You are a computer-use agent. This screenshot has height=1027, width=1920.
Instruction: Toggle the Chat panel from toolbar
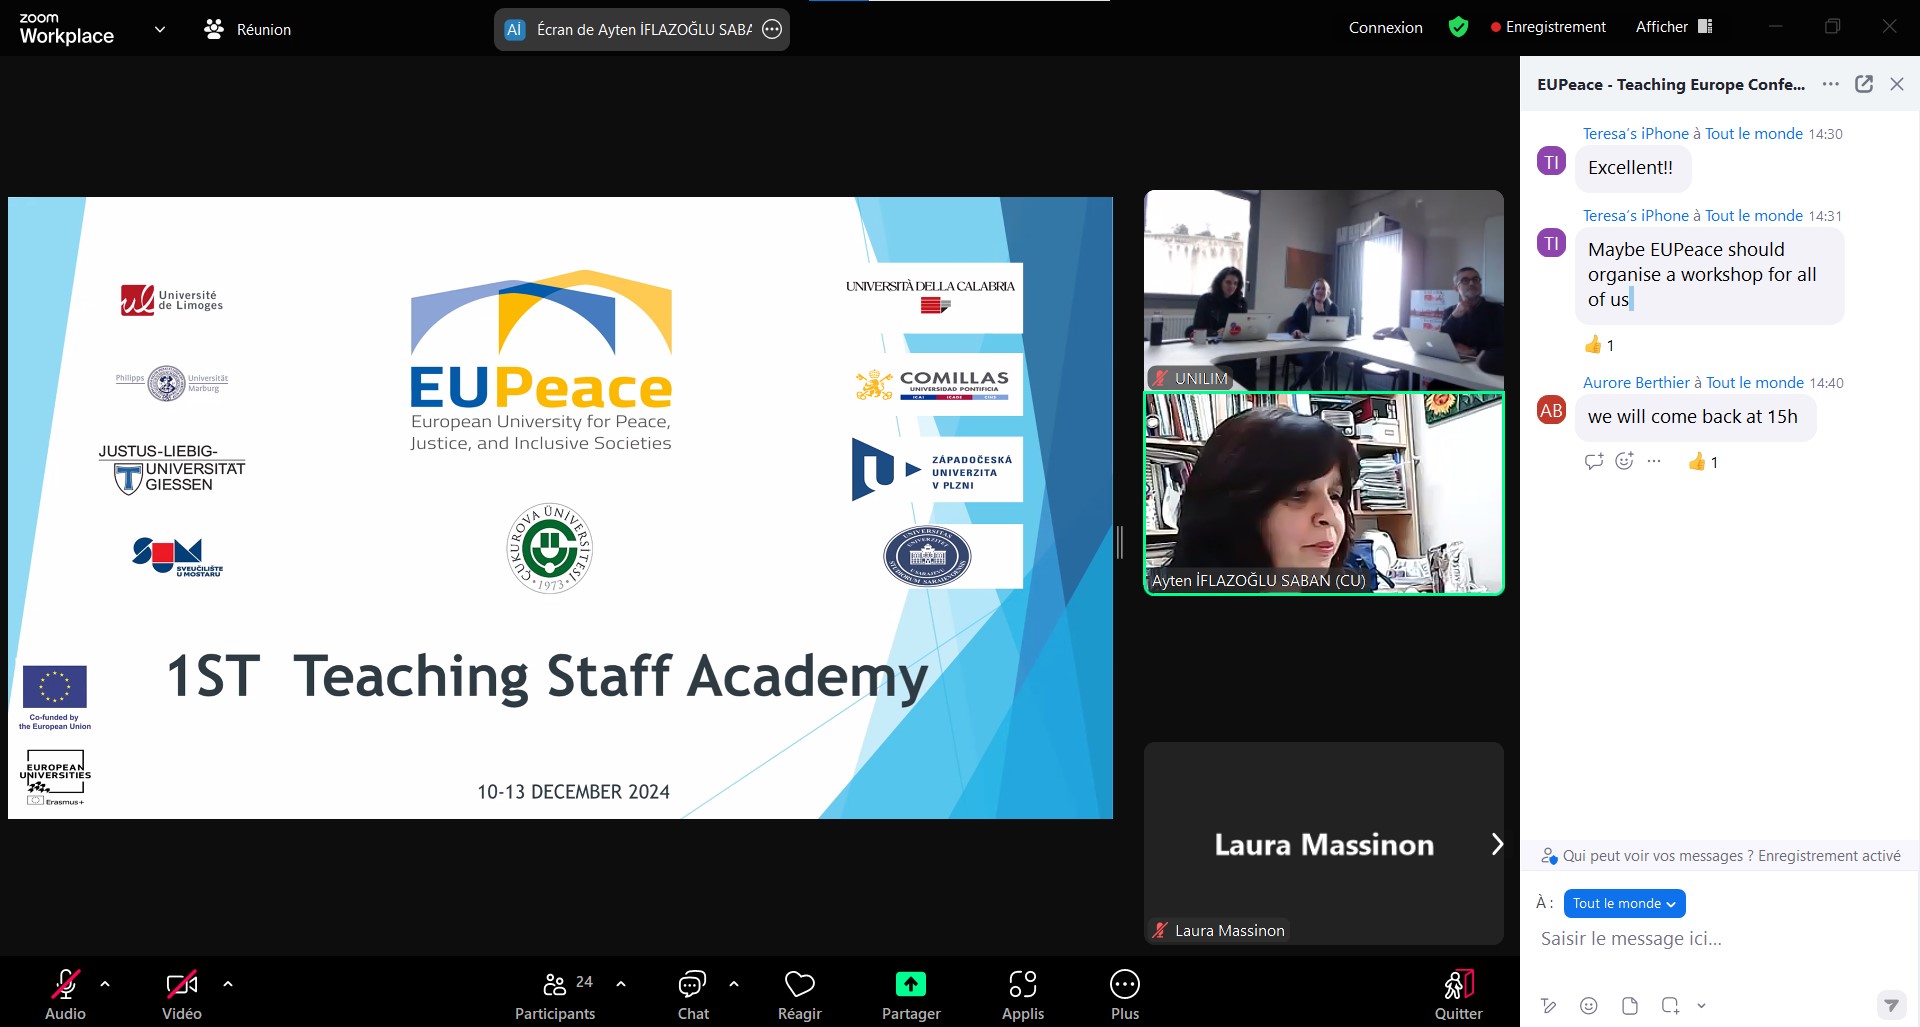(693, 993)
